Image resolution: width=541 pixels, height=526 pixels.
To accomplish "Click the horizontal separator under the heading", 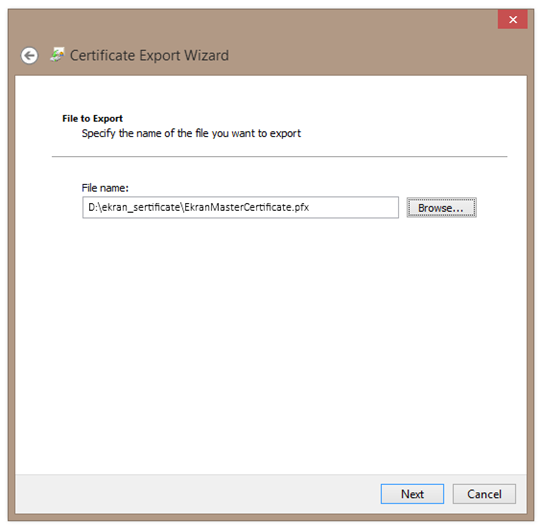I will 279,157.
